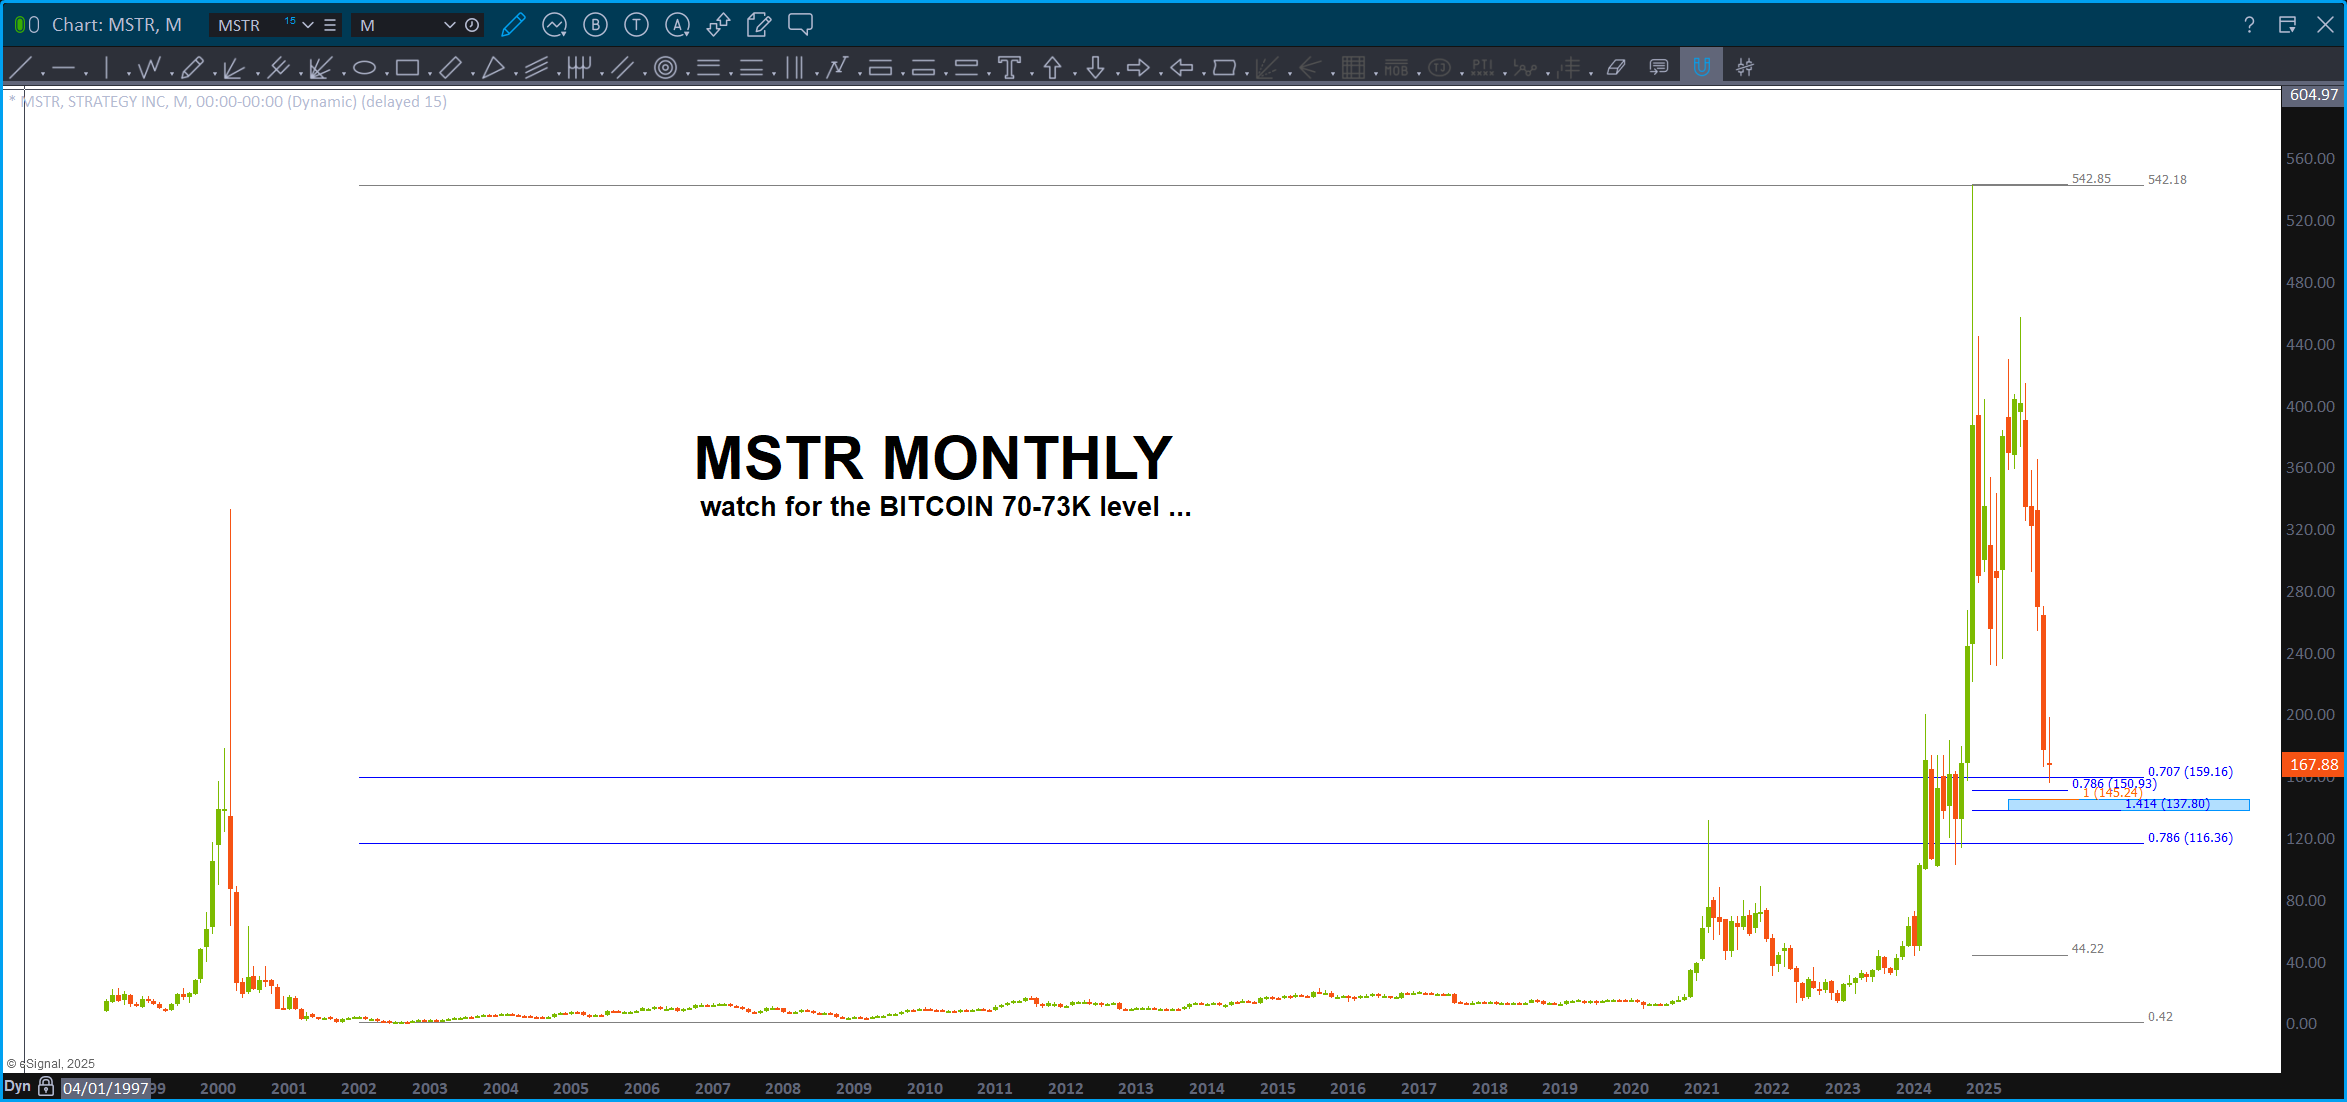Open the symbol list menu icon
Viewport: 2347px width, 1102px height.
click(330, 25)
